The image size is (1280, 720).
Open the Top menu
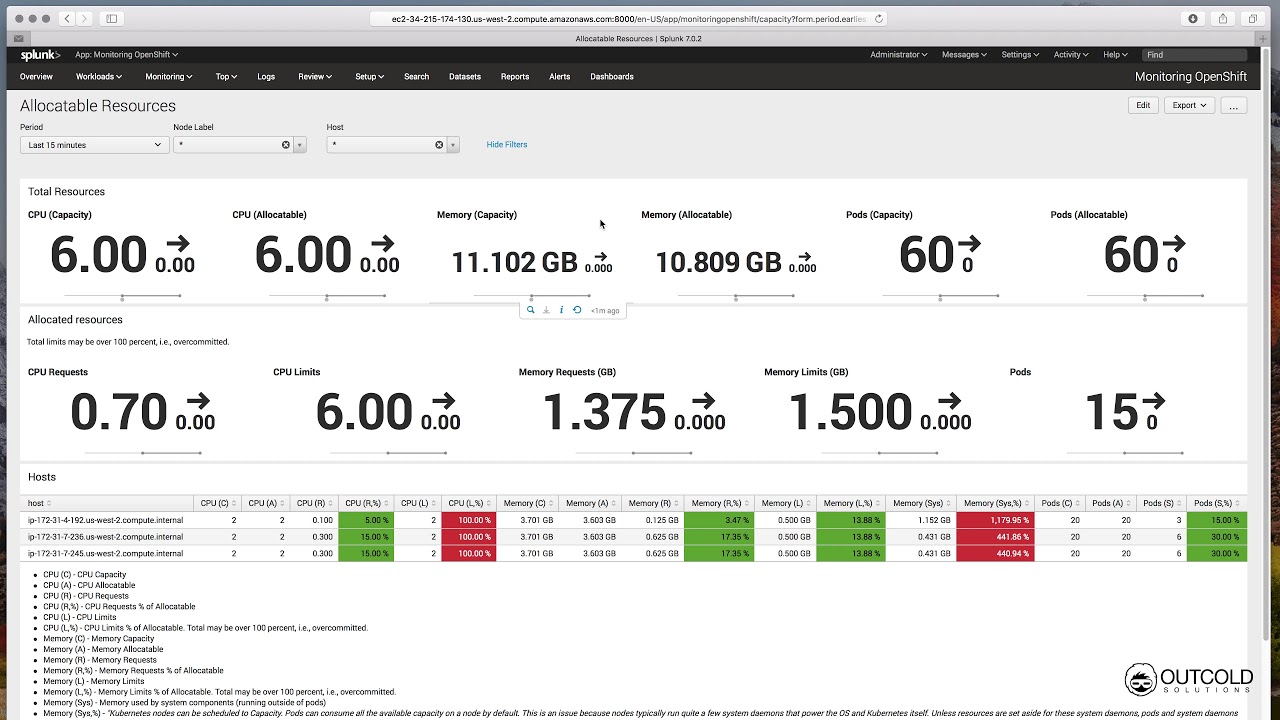pyautogui.click(x=226, y=77)
